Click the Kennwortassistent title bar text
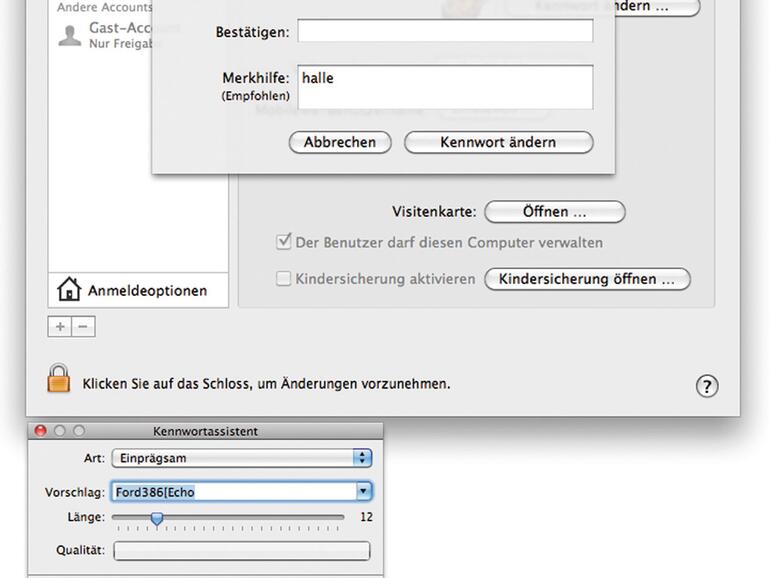The image size is (770, 578). 205,431
